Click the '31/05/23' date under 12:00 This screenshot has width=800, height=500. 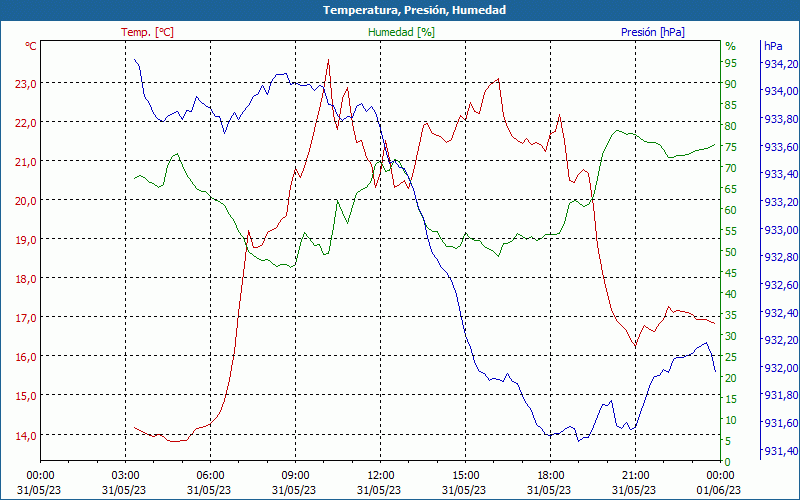tap(379, 490)
